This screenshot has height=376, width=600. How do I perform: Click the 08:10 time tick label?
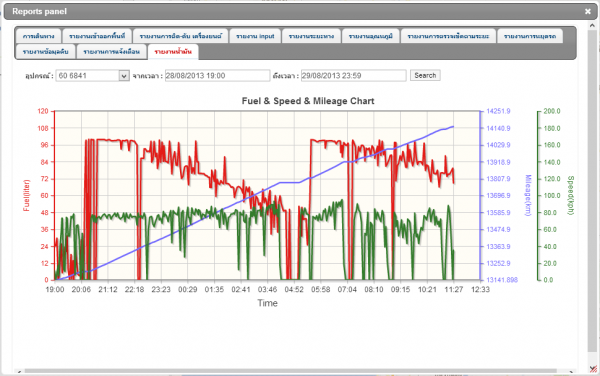374,290
